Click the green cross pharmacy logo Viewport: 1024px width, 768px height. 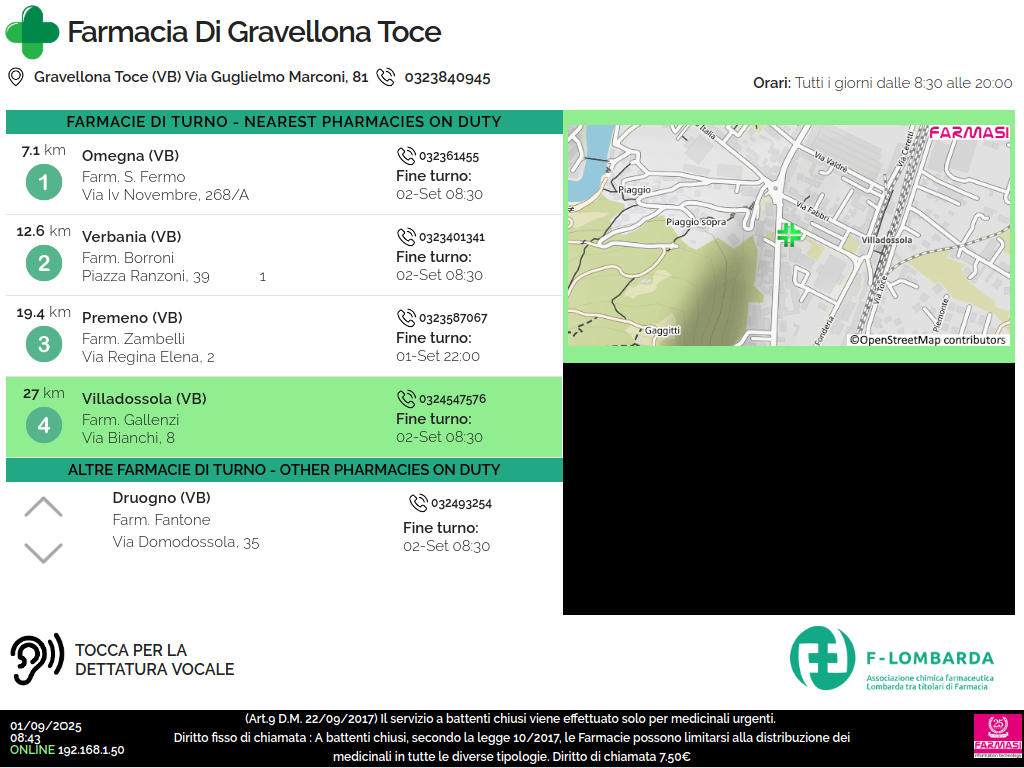(x=32, y=32)
